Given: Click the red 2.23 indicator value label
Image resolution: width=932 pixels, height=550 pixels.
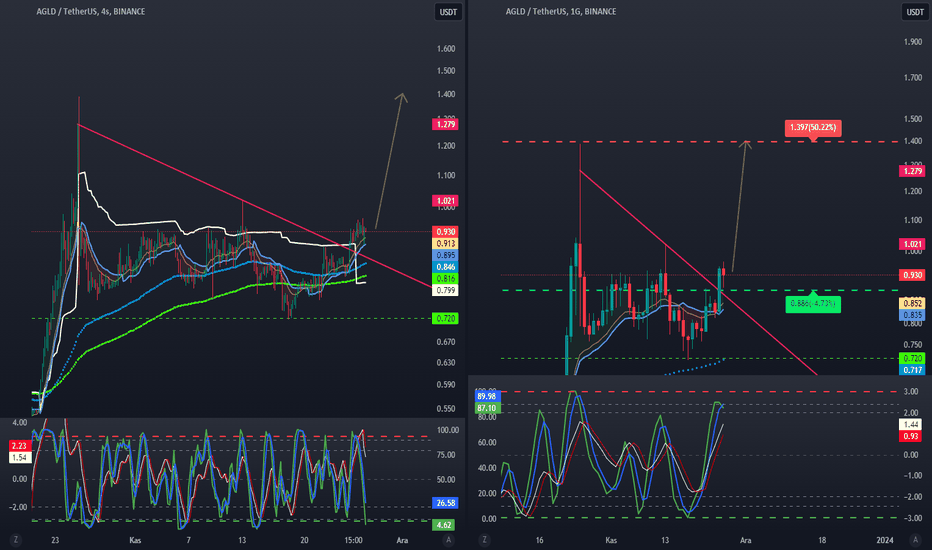Looking at the screenshot, I should [20, 446].
